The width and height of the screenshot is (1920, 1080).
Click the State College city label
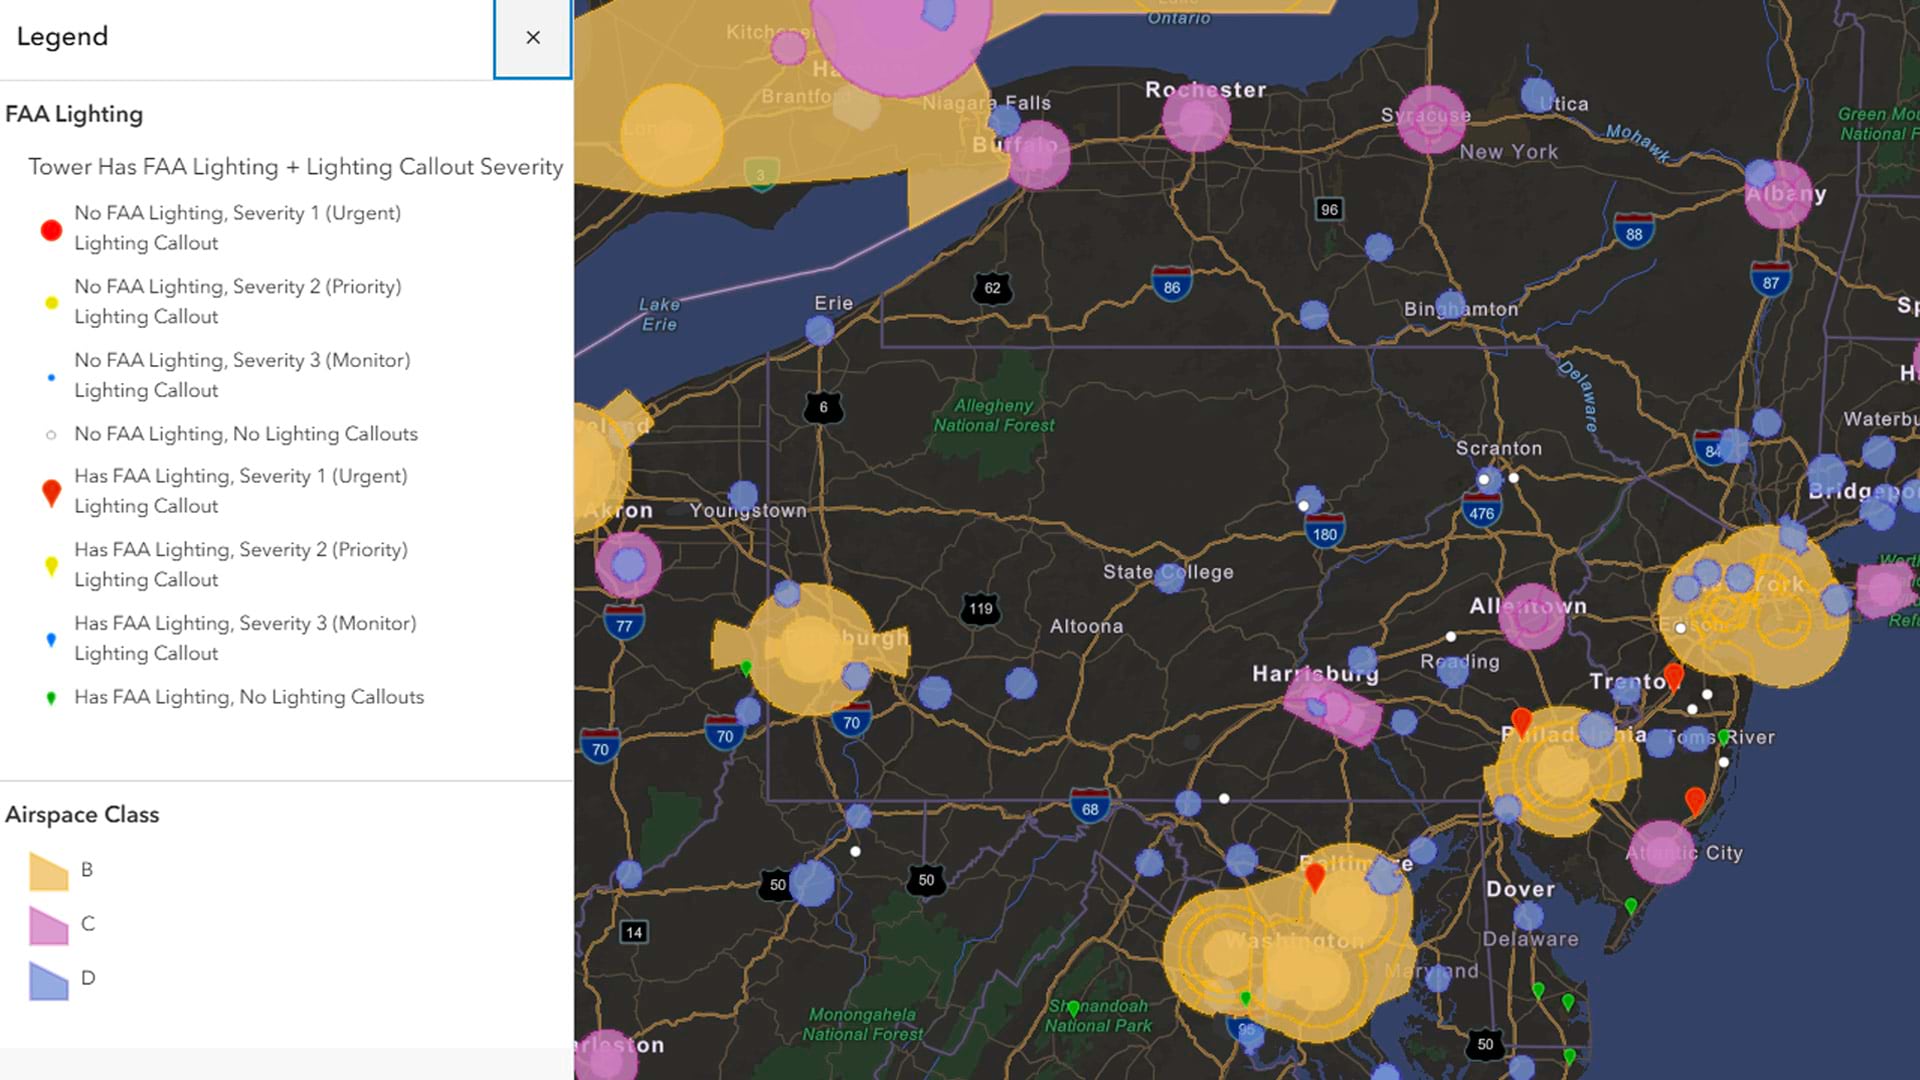click(x=1168, y=572)
